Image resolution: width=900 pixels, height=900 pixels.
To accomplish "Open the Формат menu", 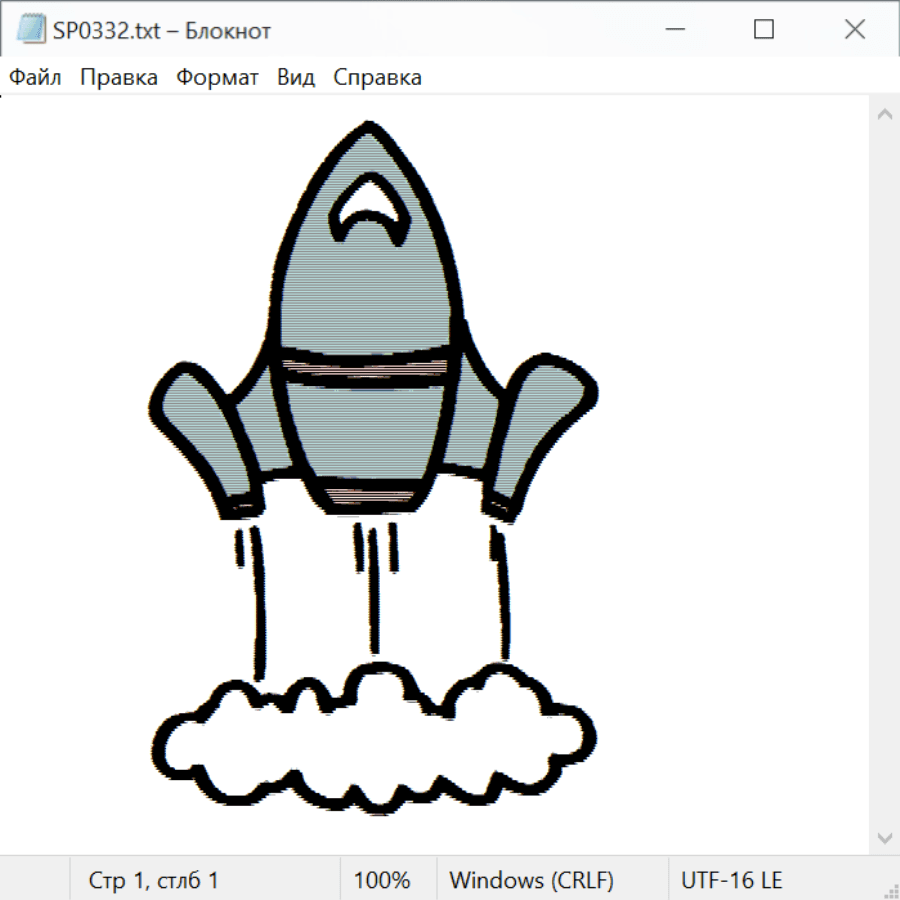I will [217, 78].
